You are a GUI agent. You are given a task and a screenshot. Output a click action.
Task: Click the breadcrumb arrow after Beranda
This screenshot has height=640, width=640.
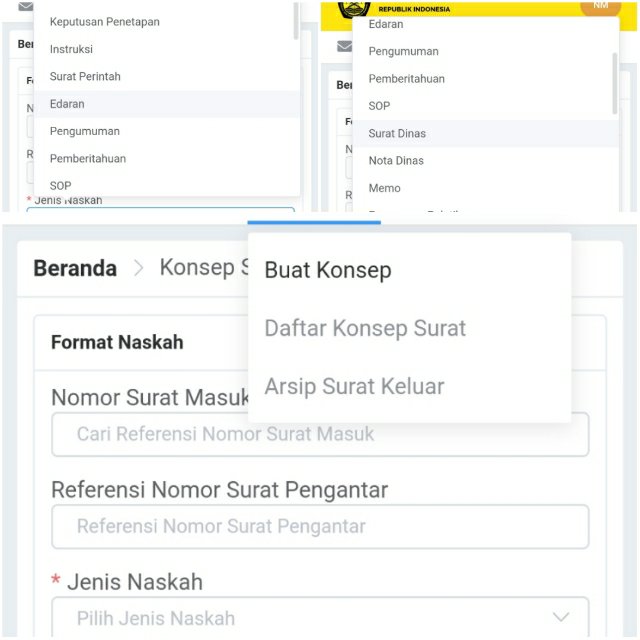pyautogui.click(x=139, y=268)
